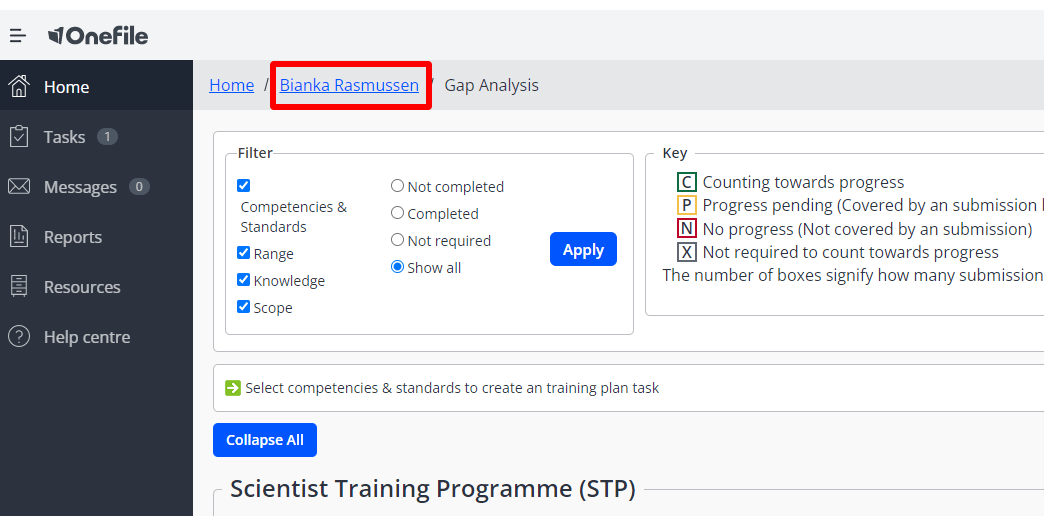Toggle the Knowledge filter checkbox
This screenshot has height=516, width=1044.
[244, 280]
